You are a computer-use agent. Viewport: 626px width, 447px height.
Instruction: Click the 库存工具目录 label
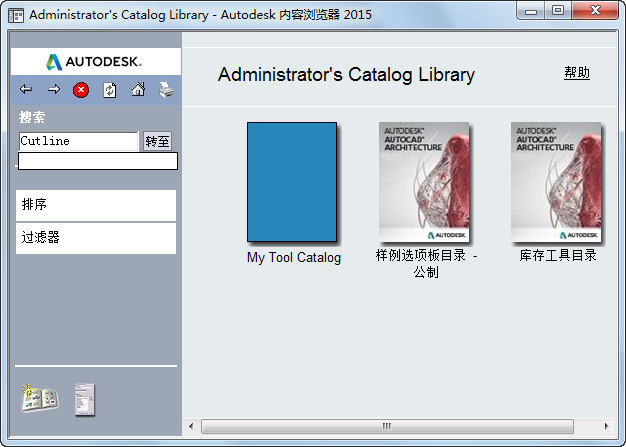coord(558,255)
